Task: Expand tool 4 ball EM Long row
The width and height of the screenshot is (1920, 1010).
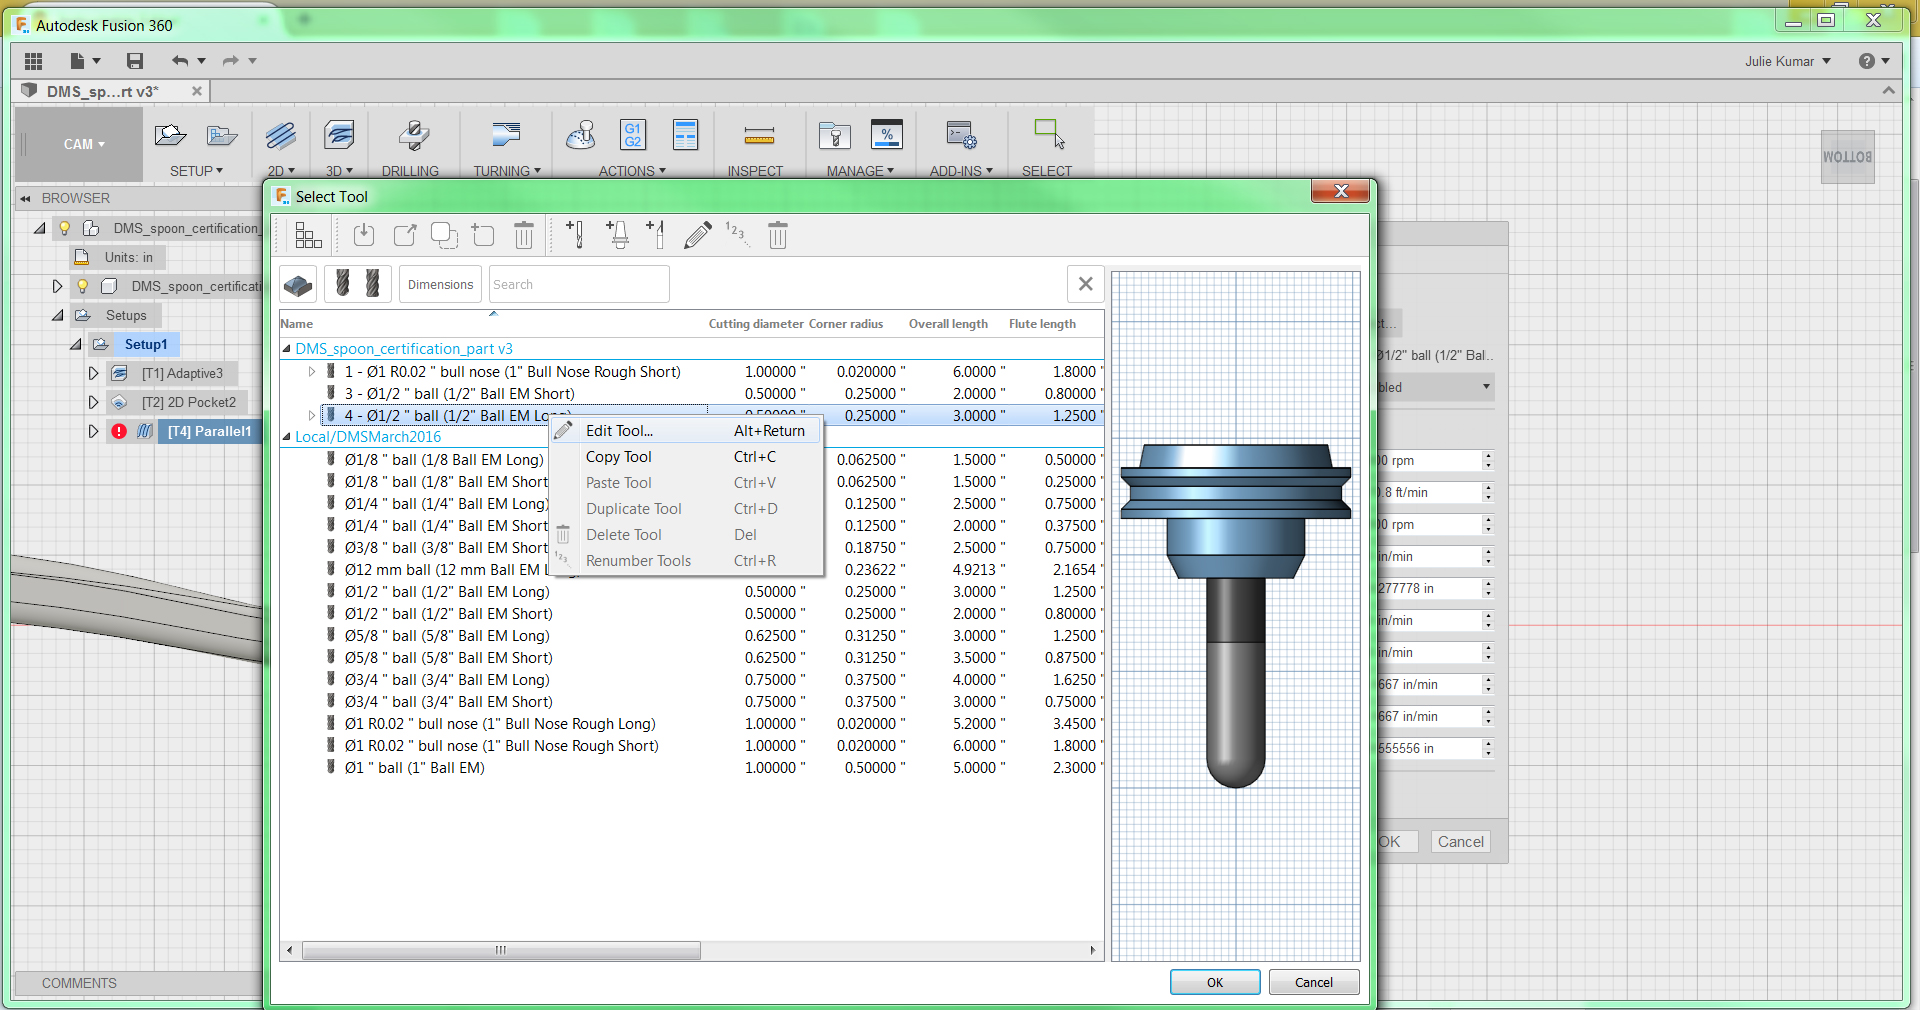Action: coord(312,416)
